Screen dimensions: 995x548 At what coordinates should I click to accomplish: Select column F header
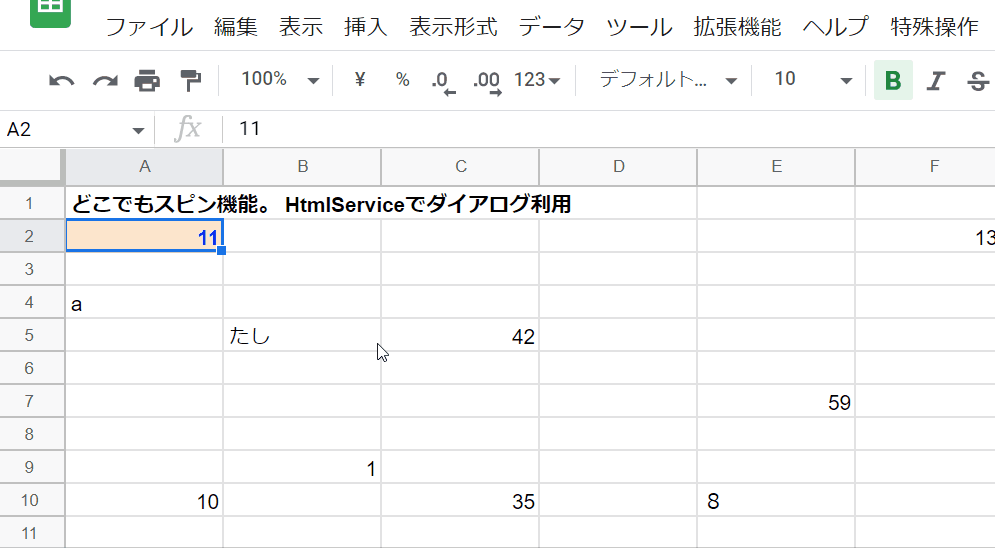(x=926, y=166)
